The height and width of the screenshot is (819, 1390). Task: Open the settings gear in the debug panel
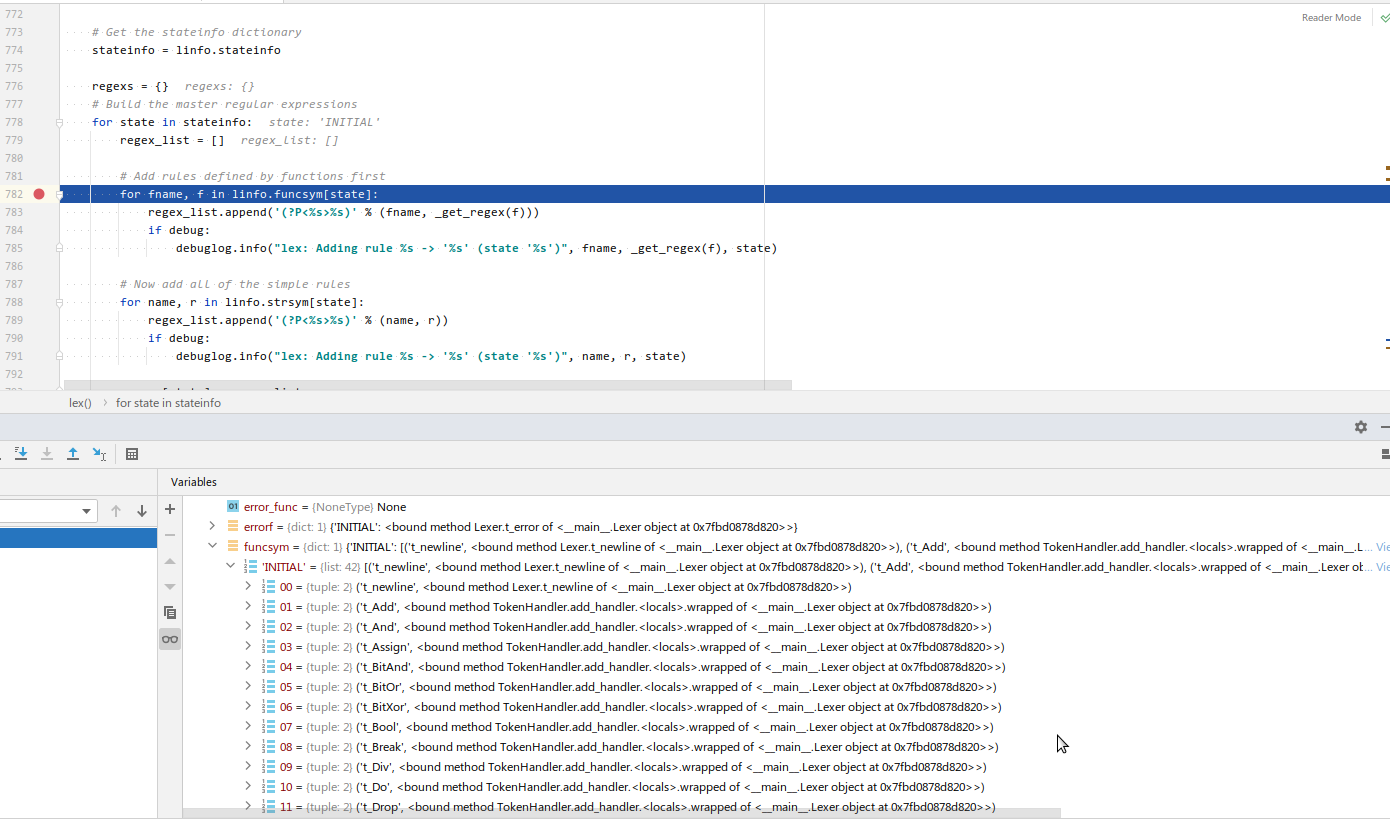coord(1361,426)
